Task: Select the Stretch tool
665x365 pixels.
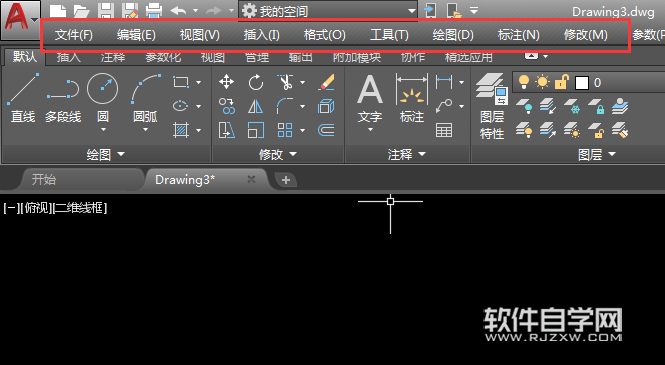Action: click(226, 130)
